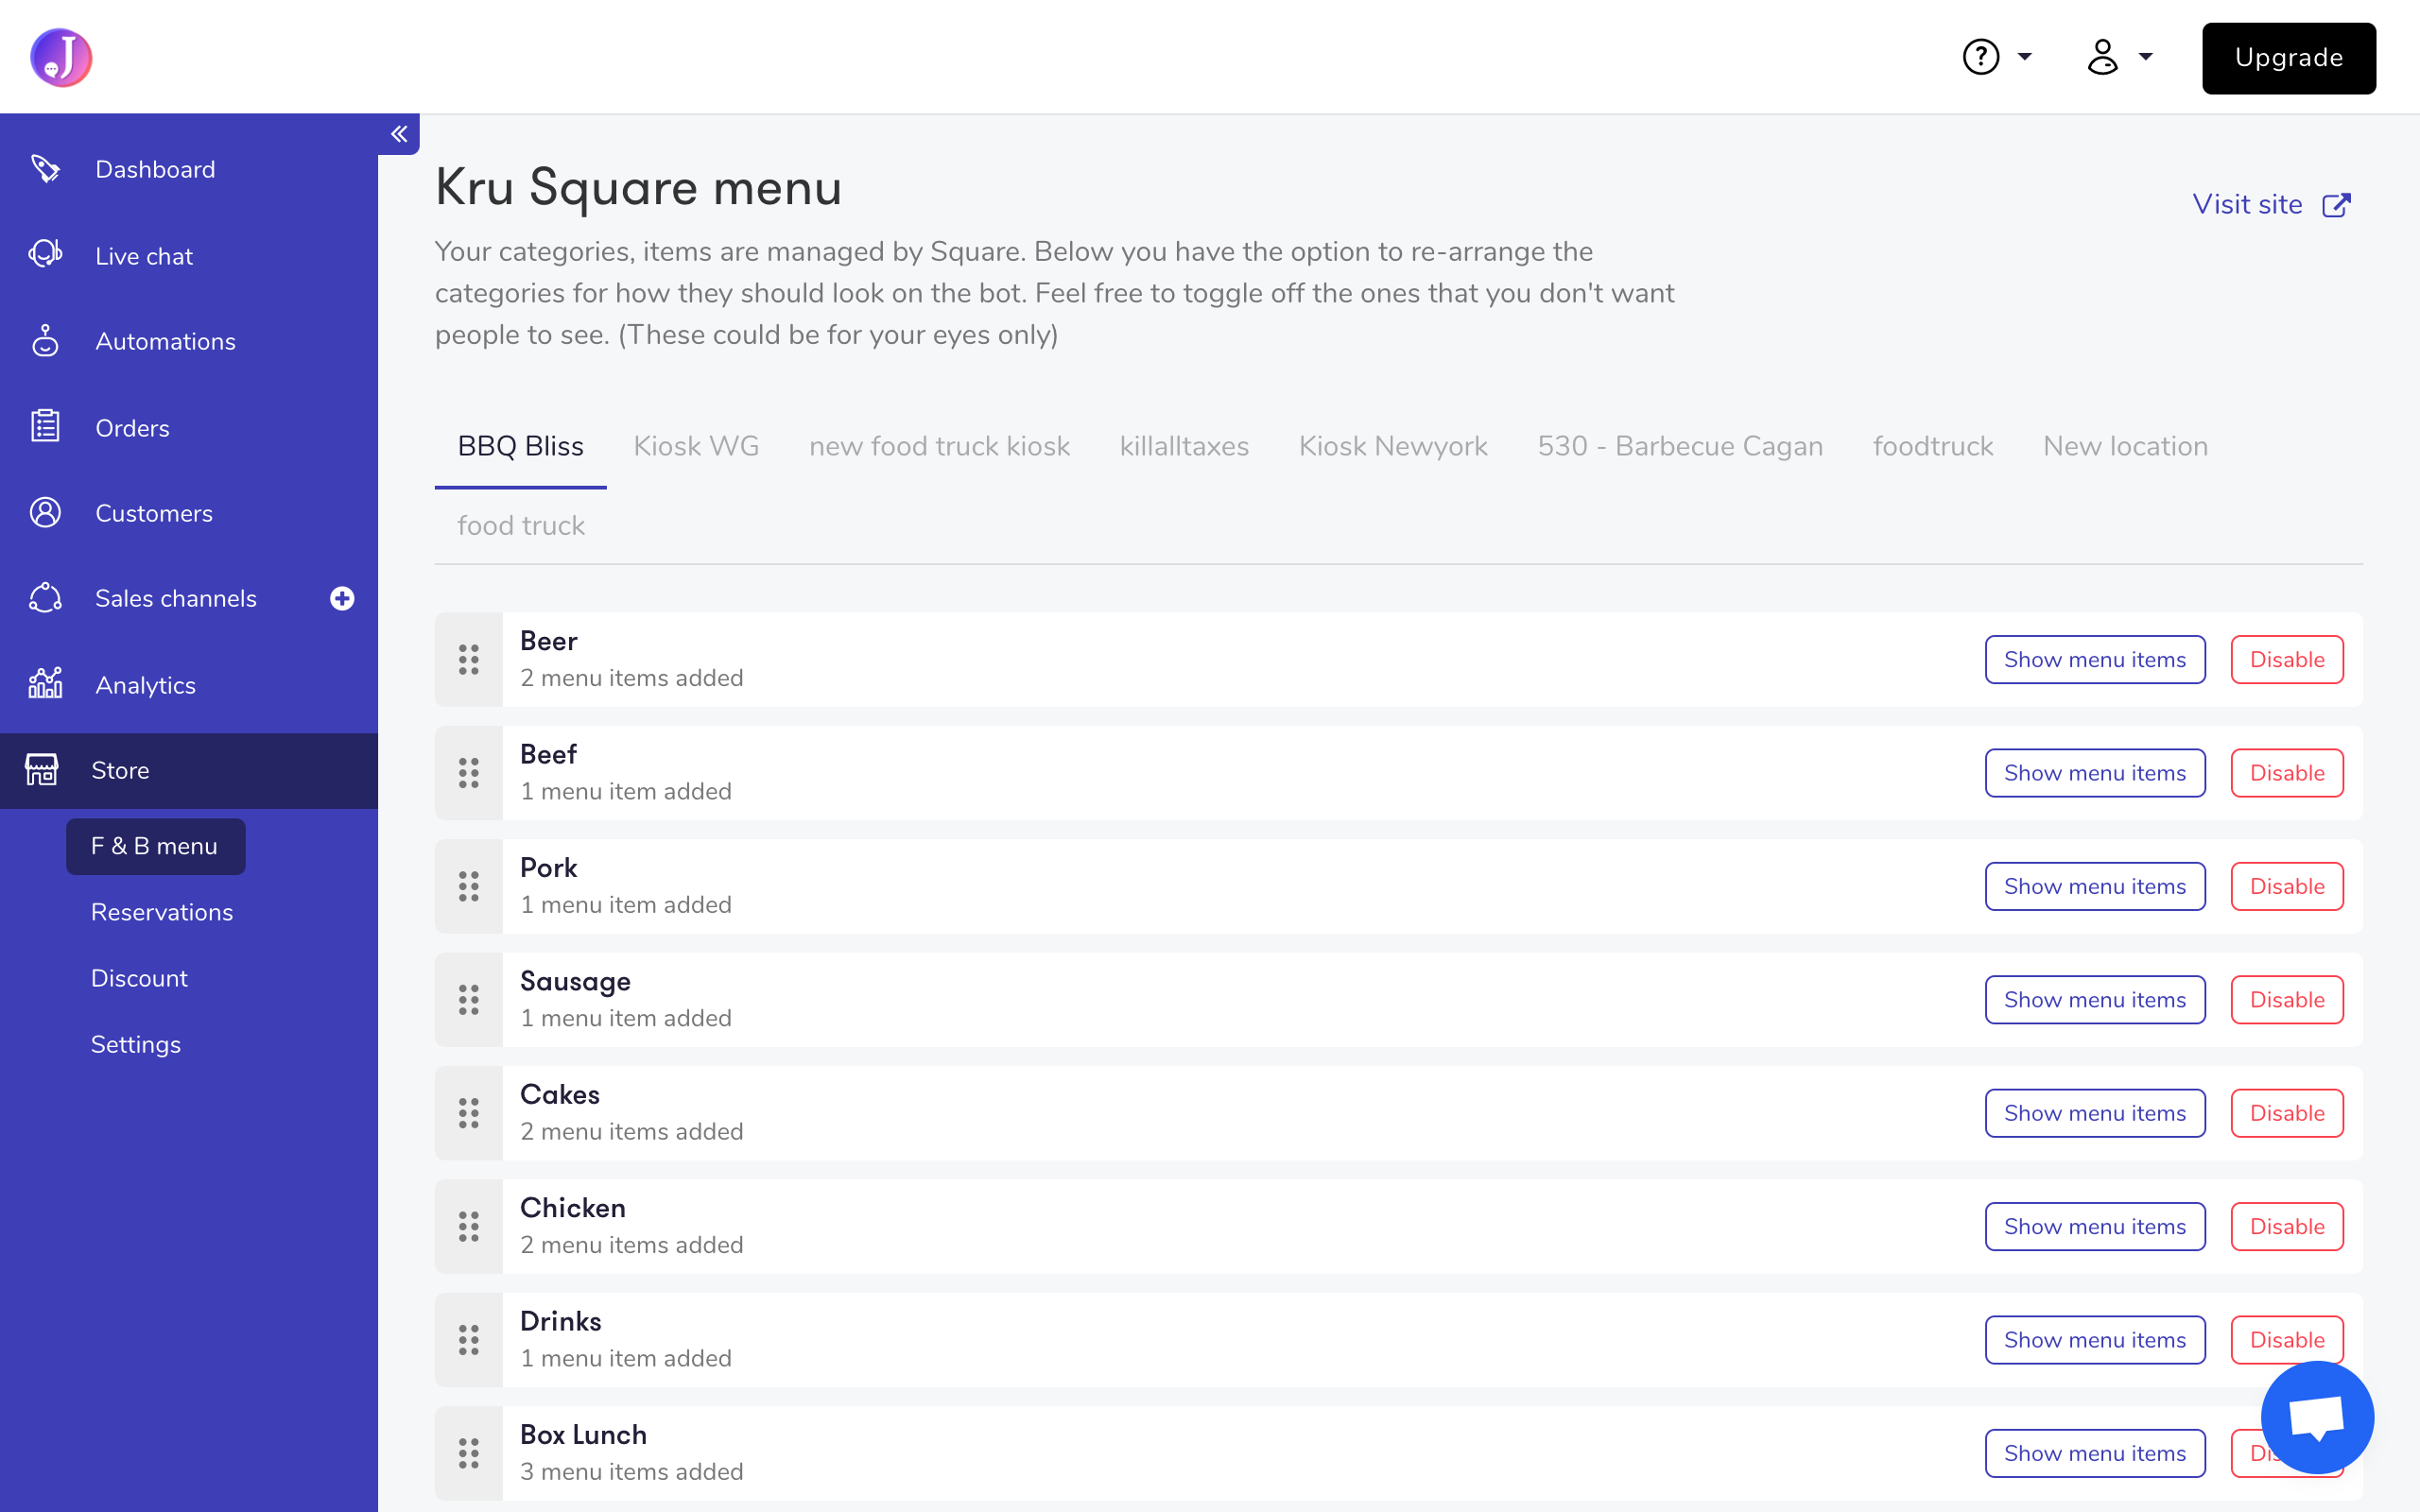
Task: Show menu items for Pork
Action: 2095,887
